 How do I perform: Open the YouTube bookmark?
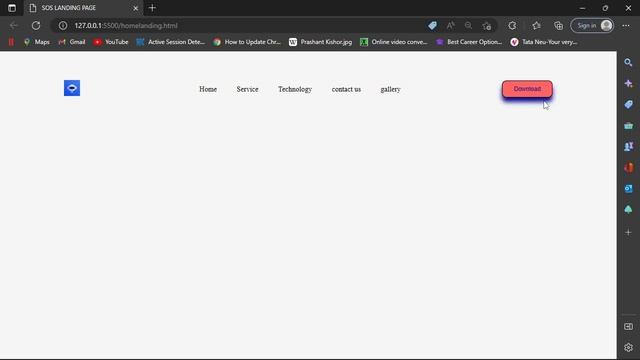[x=111, y=42]
